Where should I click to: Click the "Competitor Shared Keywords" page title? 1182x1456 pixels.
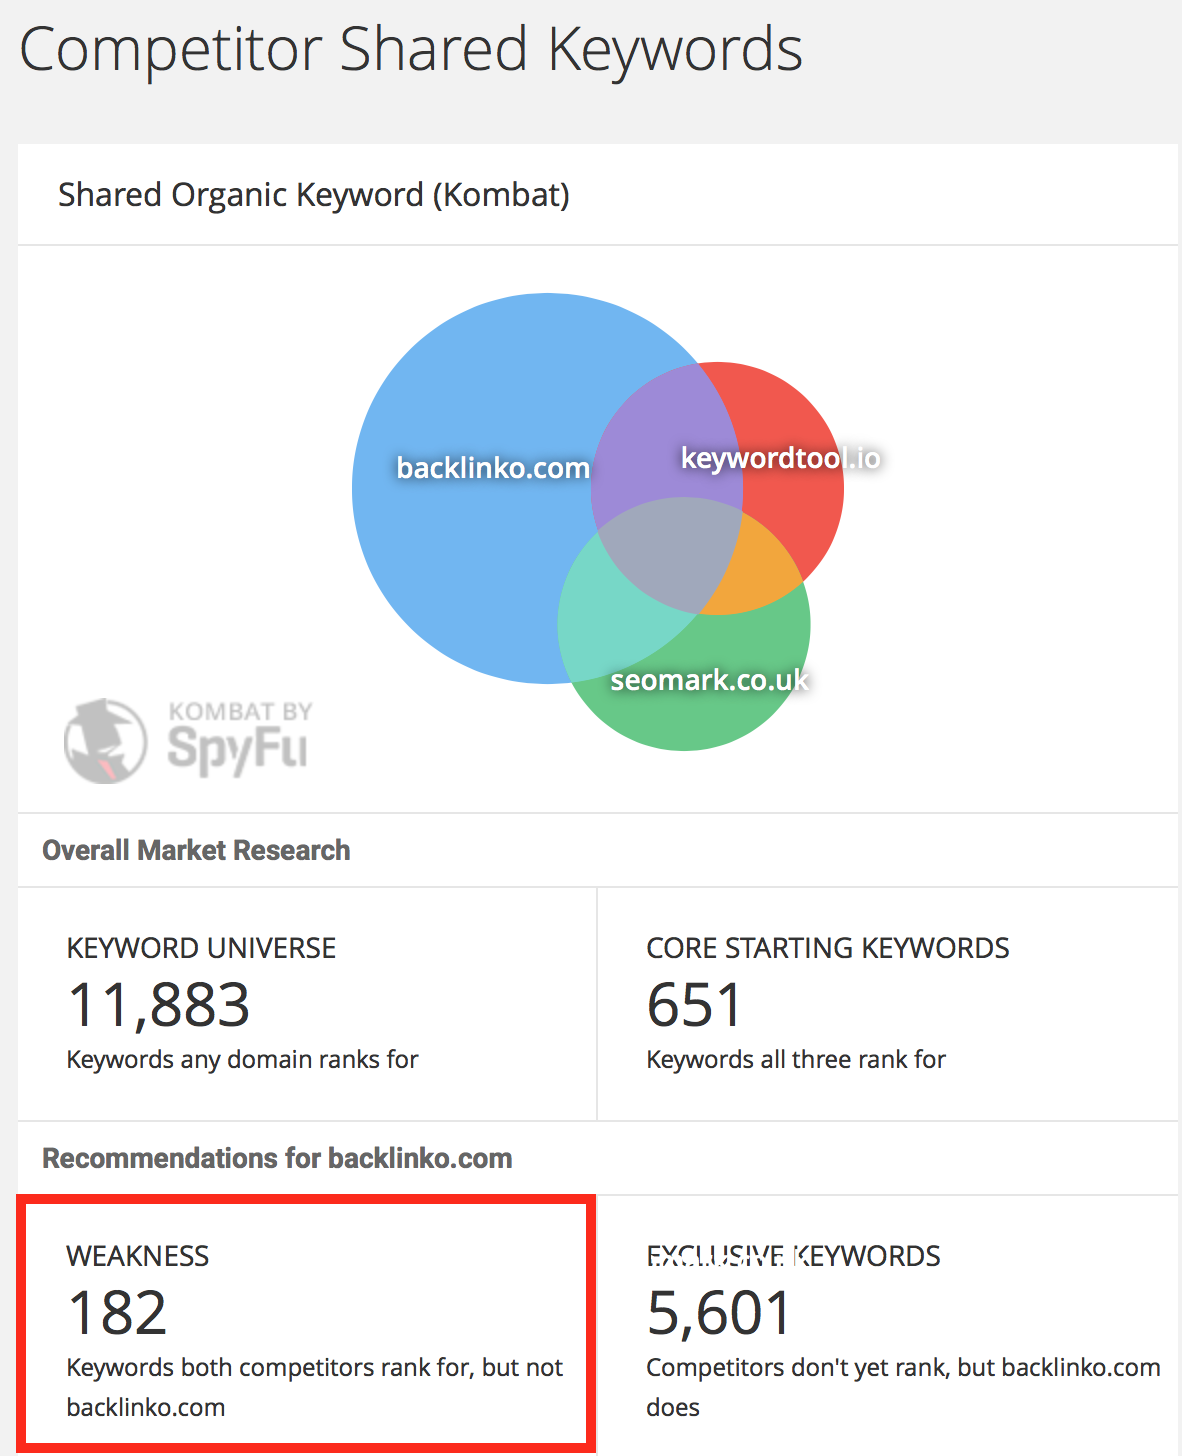click(411, 49)
